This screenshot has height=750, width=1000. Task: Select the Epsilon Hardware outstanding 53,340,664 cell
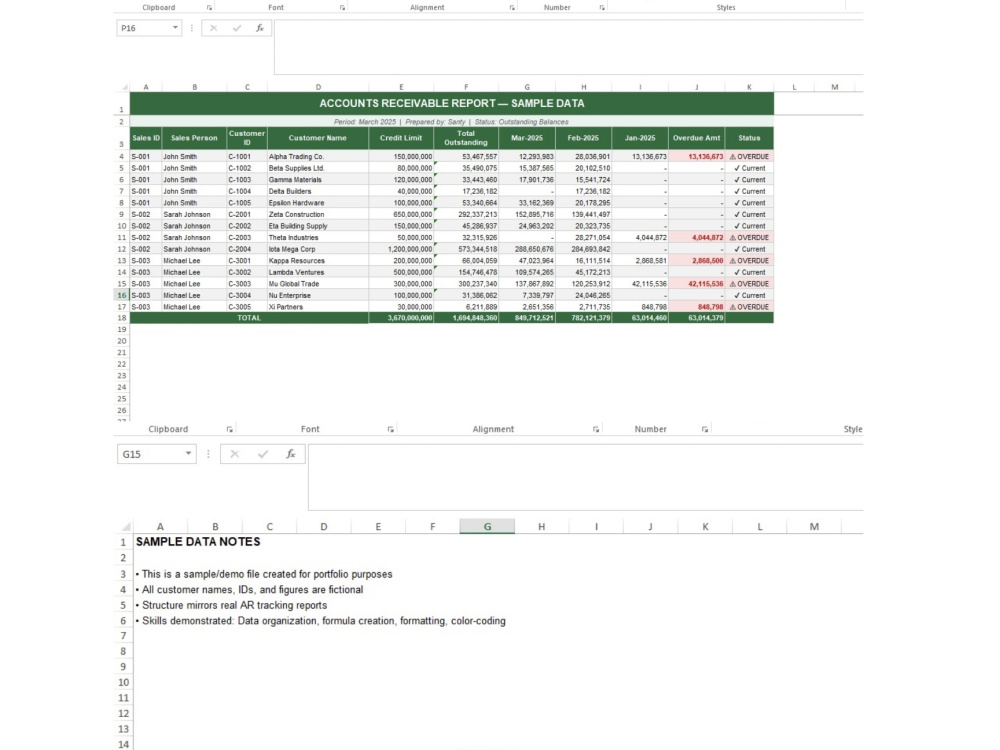pyautogui.click(x=466, y=203)
